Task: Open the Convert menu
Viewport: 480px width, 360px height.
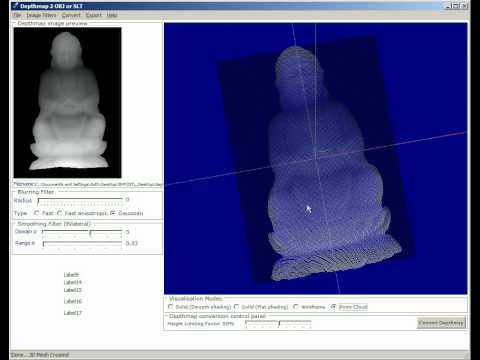Action: [71, 15]
